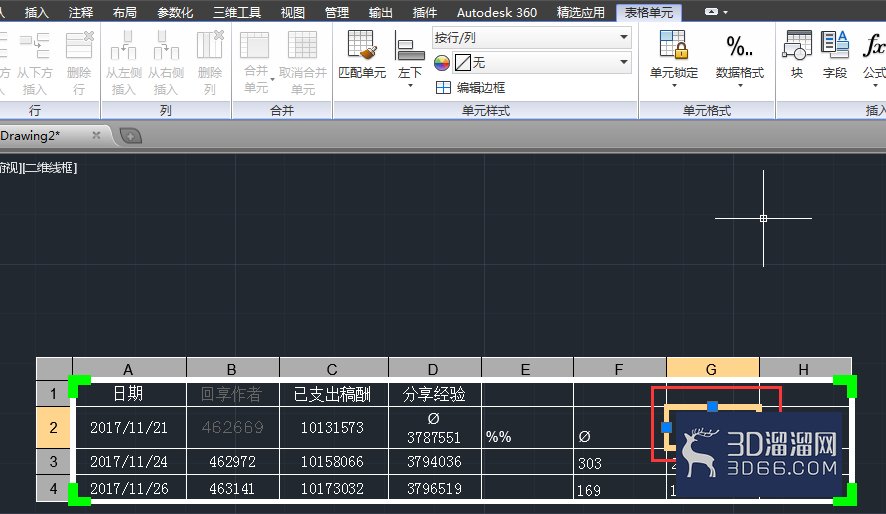
Task: Click the Match Cell (匹配单元) icon
Action: (362, 45)
